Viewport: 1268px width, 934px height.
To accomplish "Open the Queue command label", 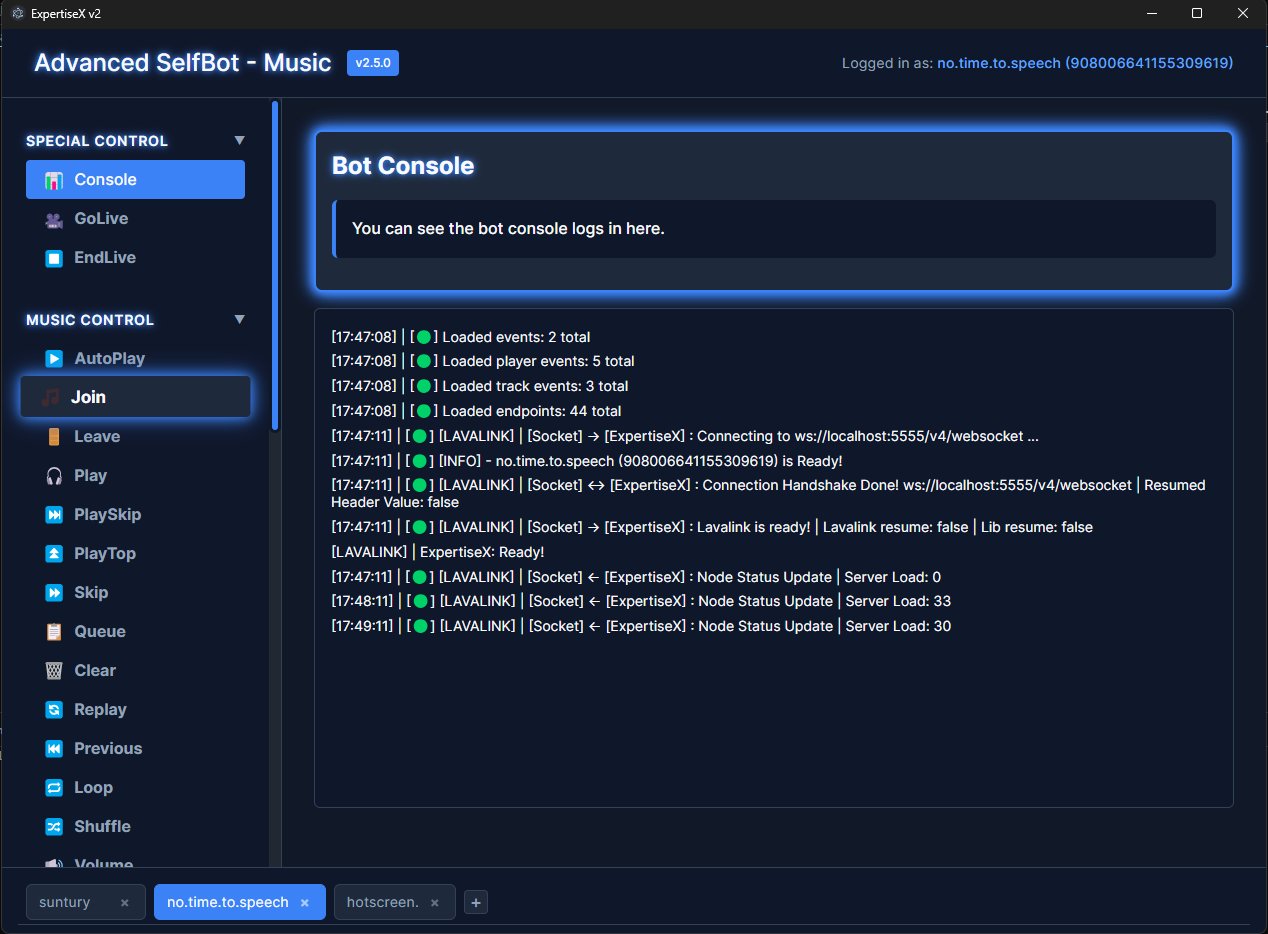I will click(x=100, y=632).
